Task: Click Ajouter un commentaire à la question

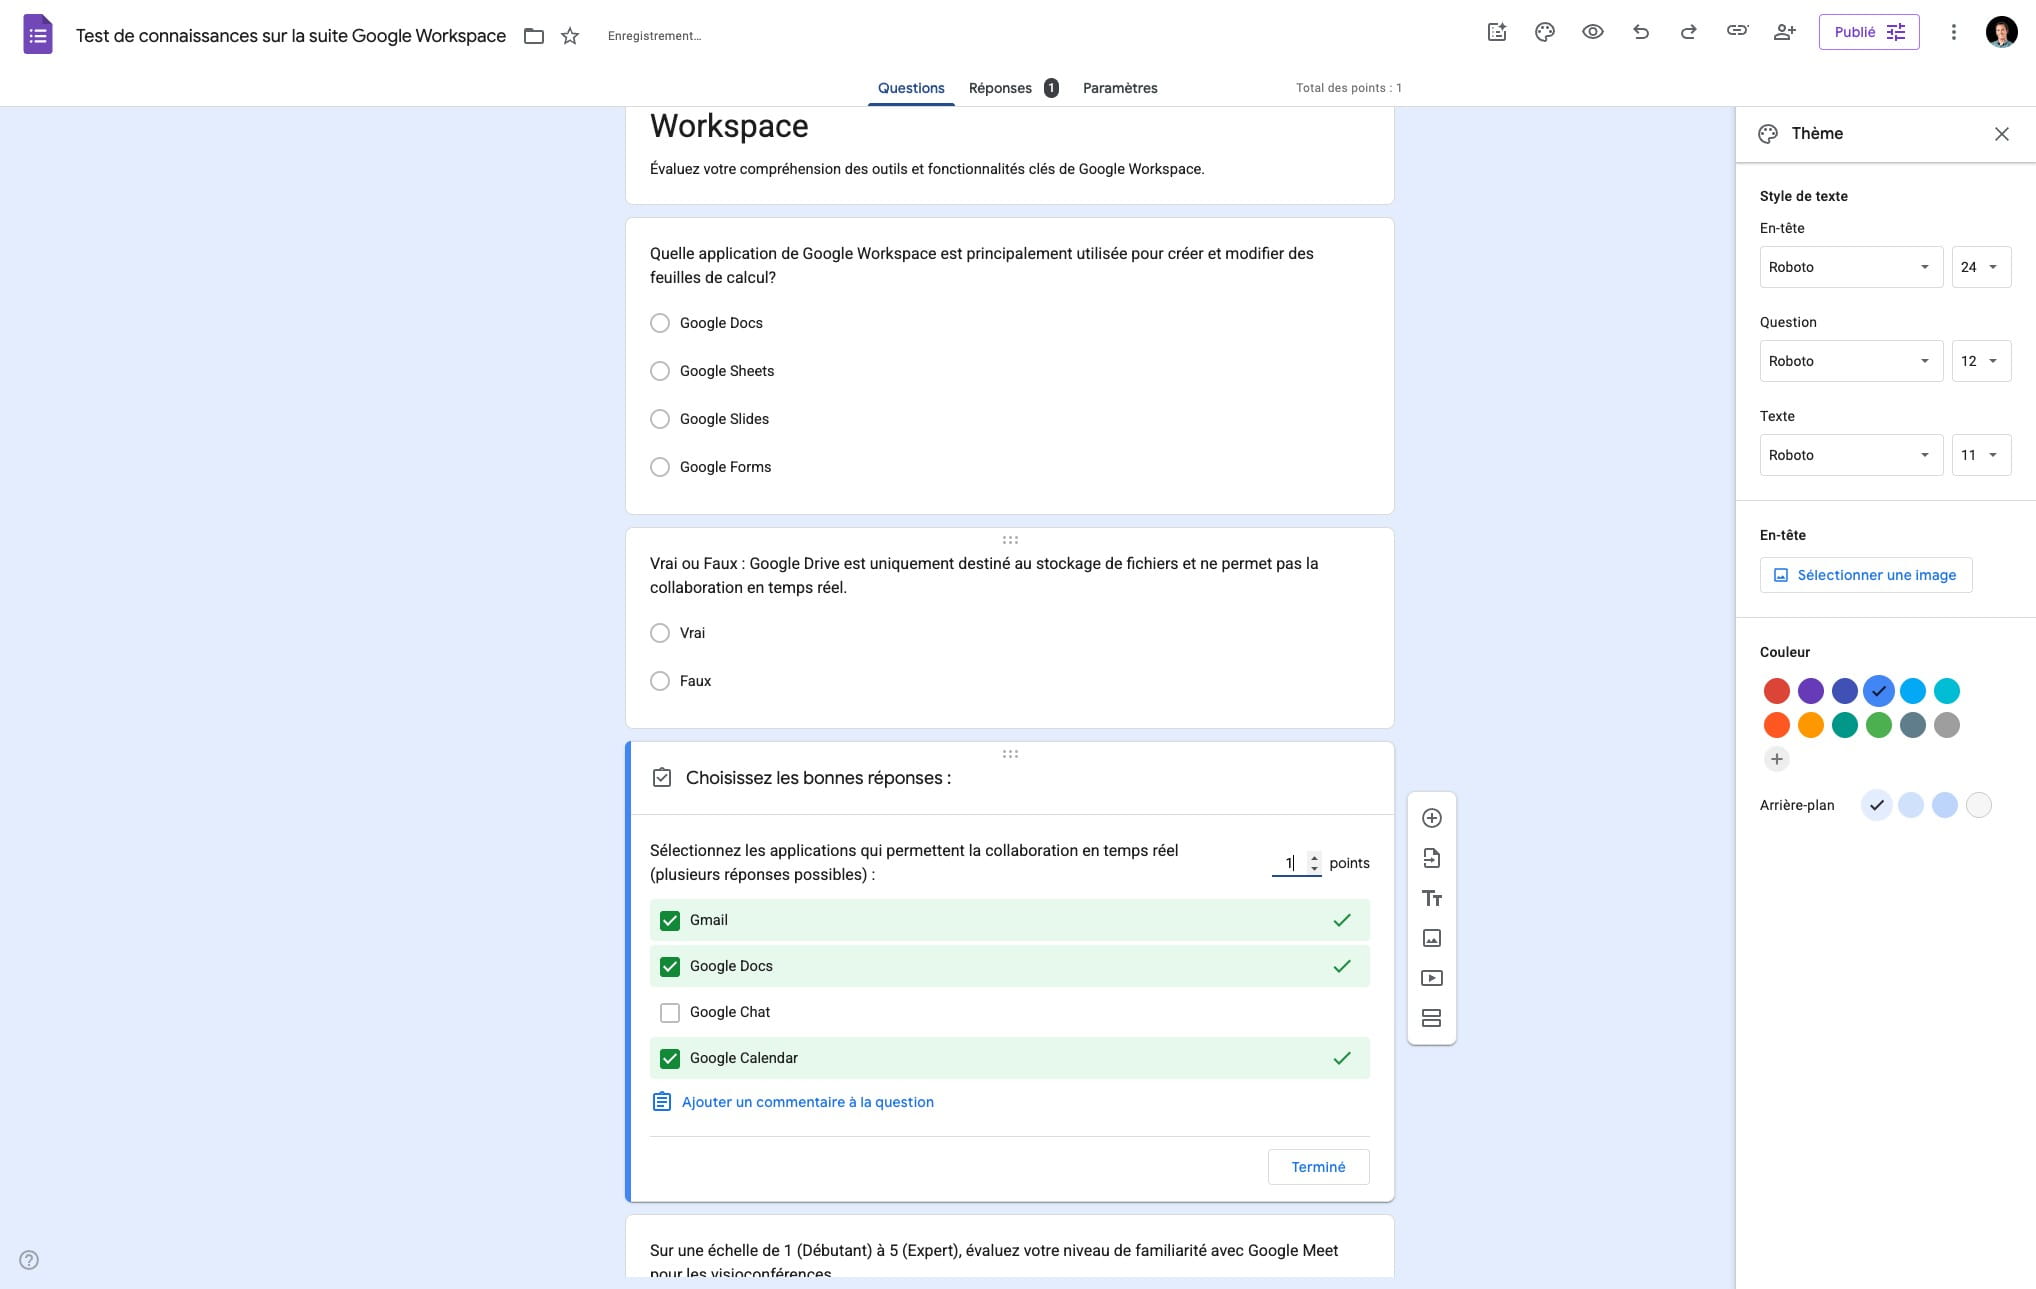Action: 793,1102
